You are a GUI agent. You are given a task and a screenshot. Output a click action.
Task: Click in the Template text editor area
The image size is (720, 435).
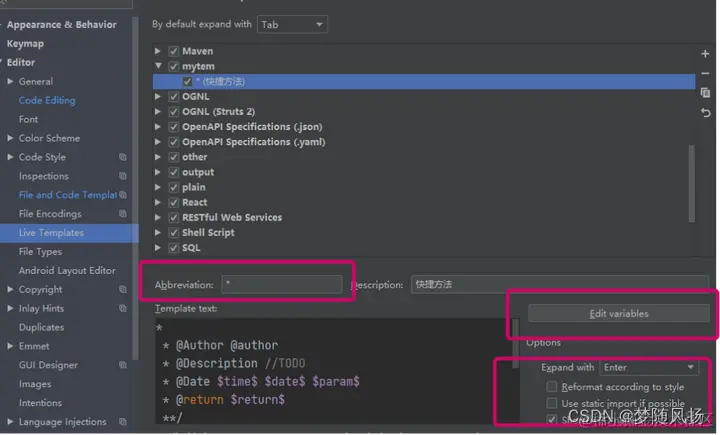(334, 371)
